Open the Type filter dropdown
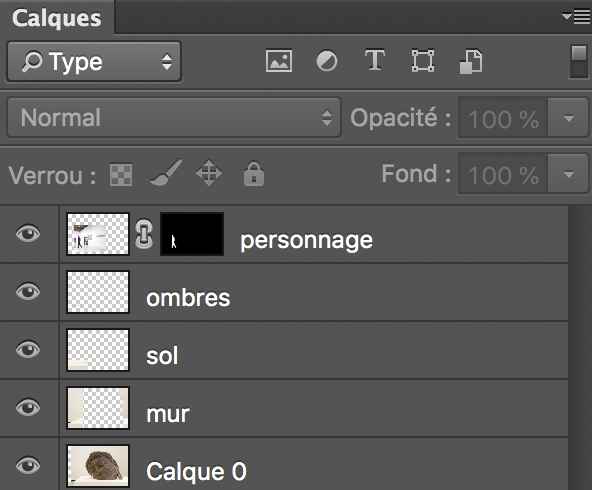592x490 pixels. tap(94, 62)
